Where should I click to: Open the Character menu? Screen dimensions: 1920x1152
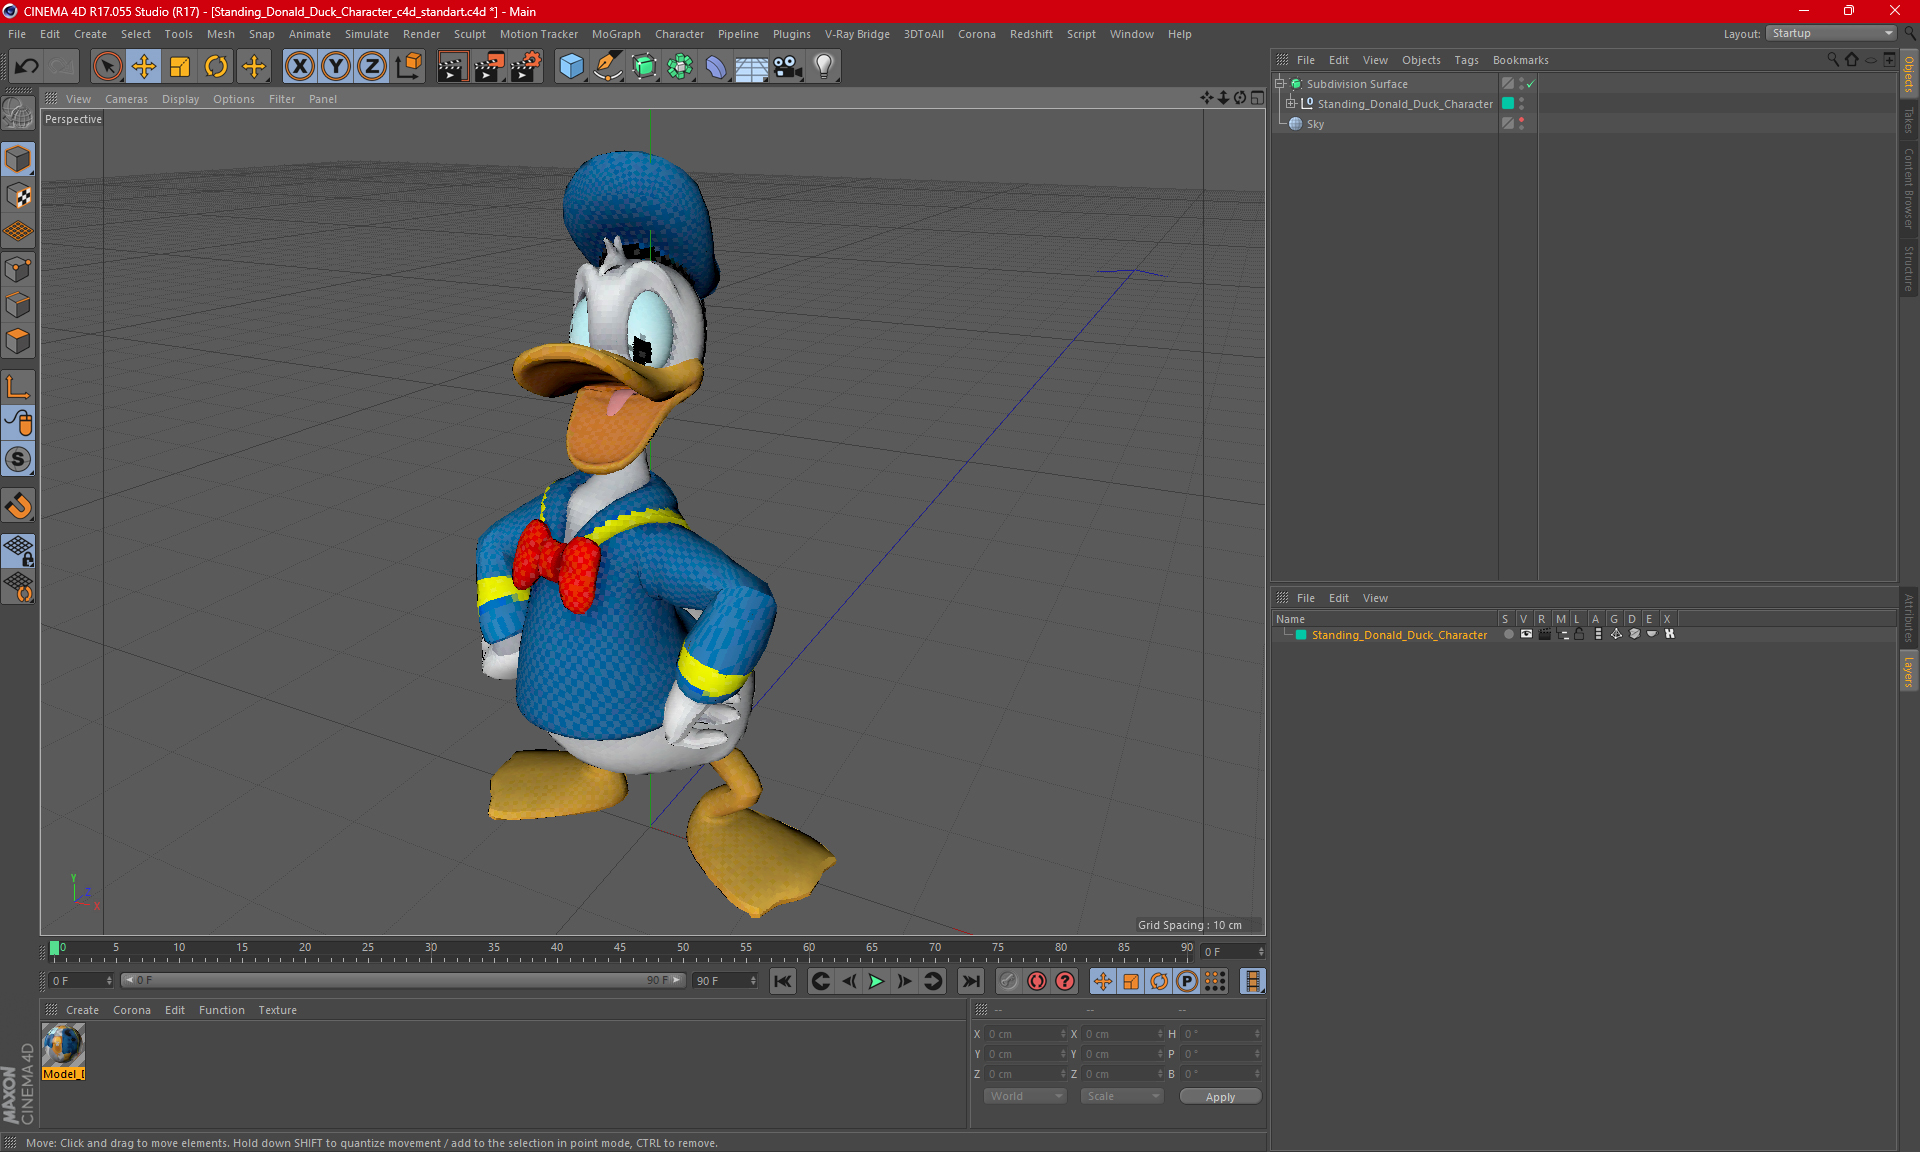tap(679, 34)
